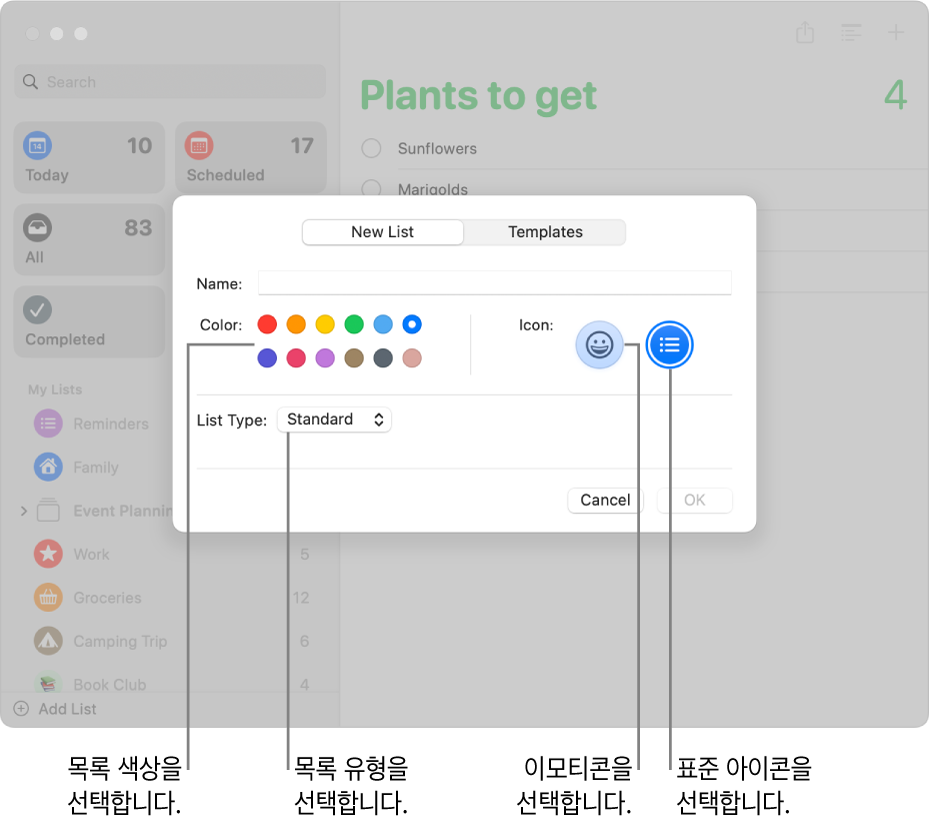Viewport: 934px width, 825px height.
Task: Select the Reminders list name
Action: pyautogui.click(x=111, y=424)
